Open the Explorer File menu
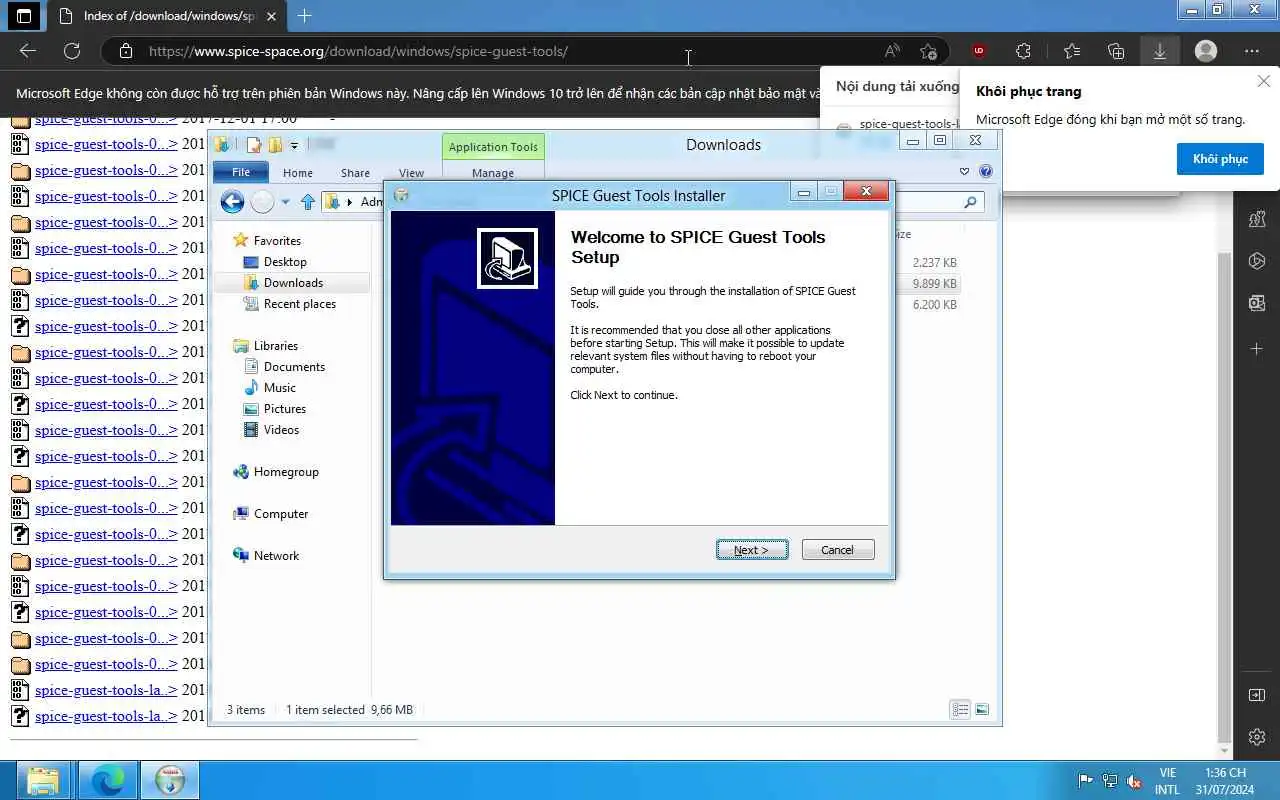Viewport: 1280px width, 800px height. coord(241,172)
